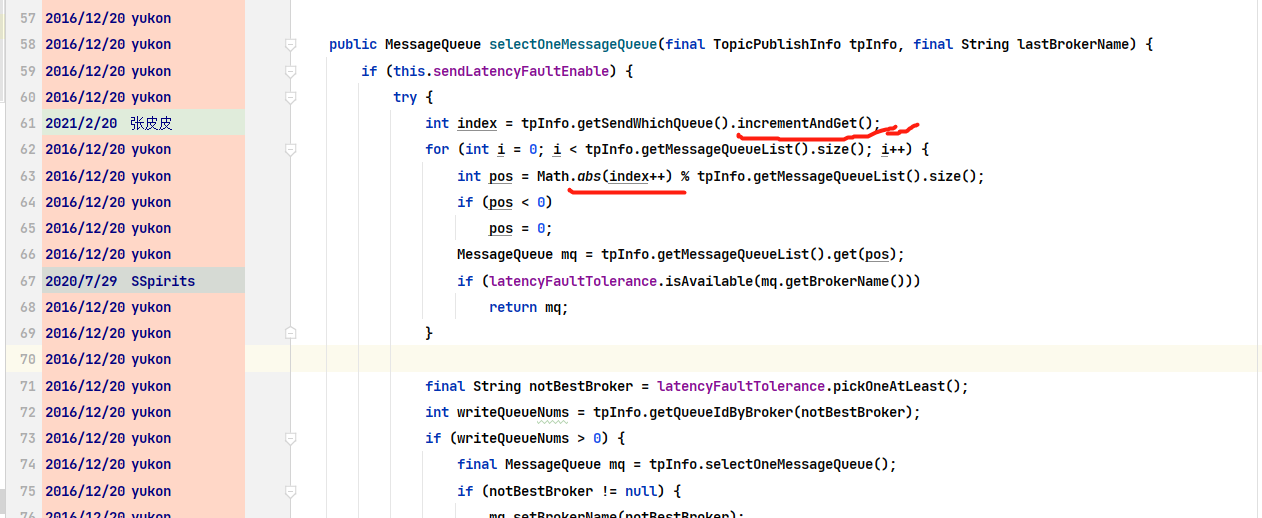Viewport: 1262px width, 518px height.
Task: Click the selectOneMessageQueue method name on line 58
Action: point(573,45)
